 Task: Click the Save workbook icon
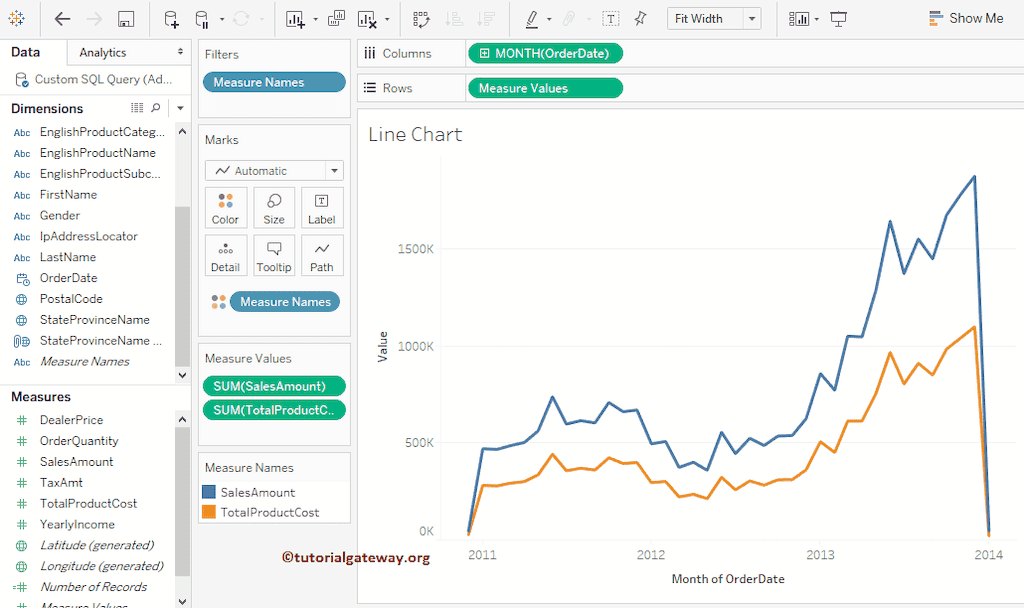pos(126,19)
